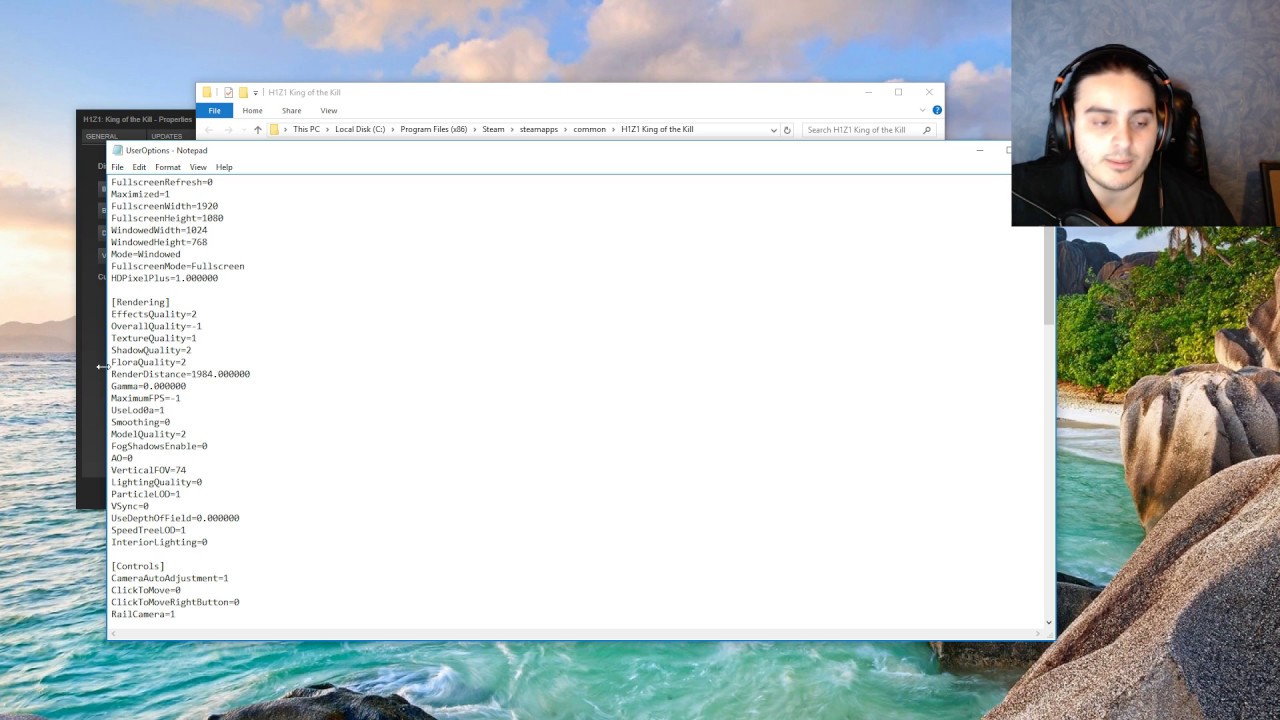This screenshot has width=1280, height=720.
Task: Click the Explorer Up-one-level arrow
Action: pos(257,130)
